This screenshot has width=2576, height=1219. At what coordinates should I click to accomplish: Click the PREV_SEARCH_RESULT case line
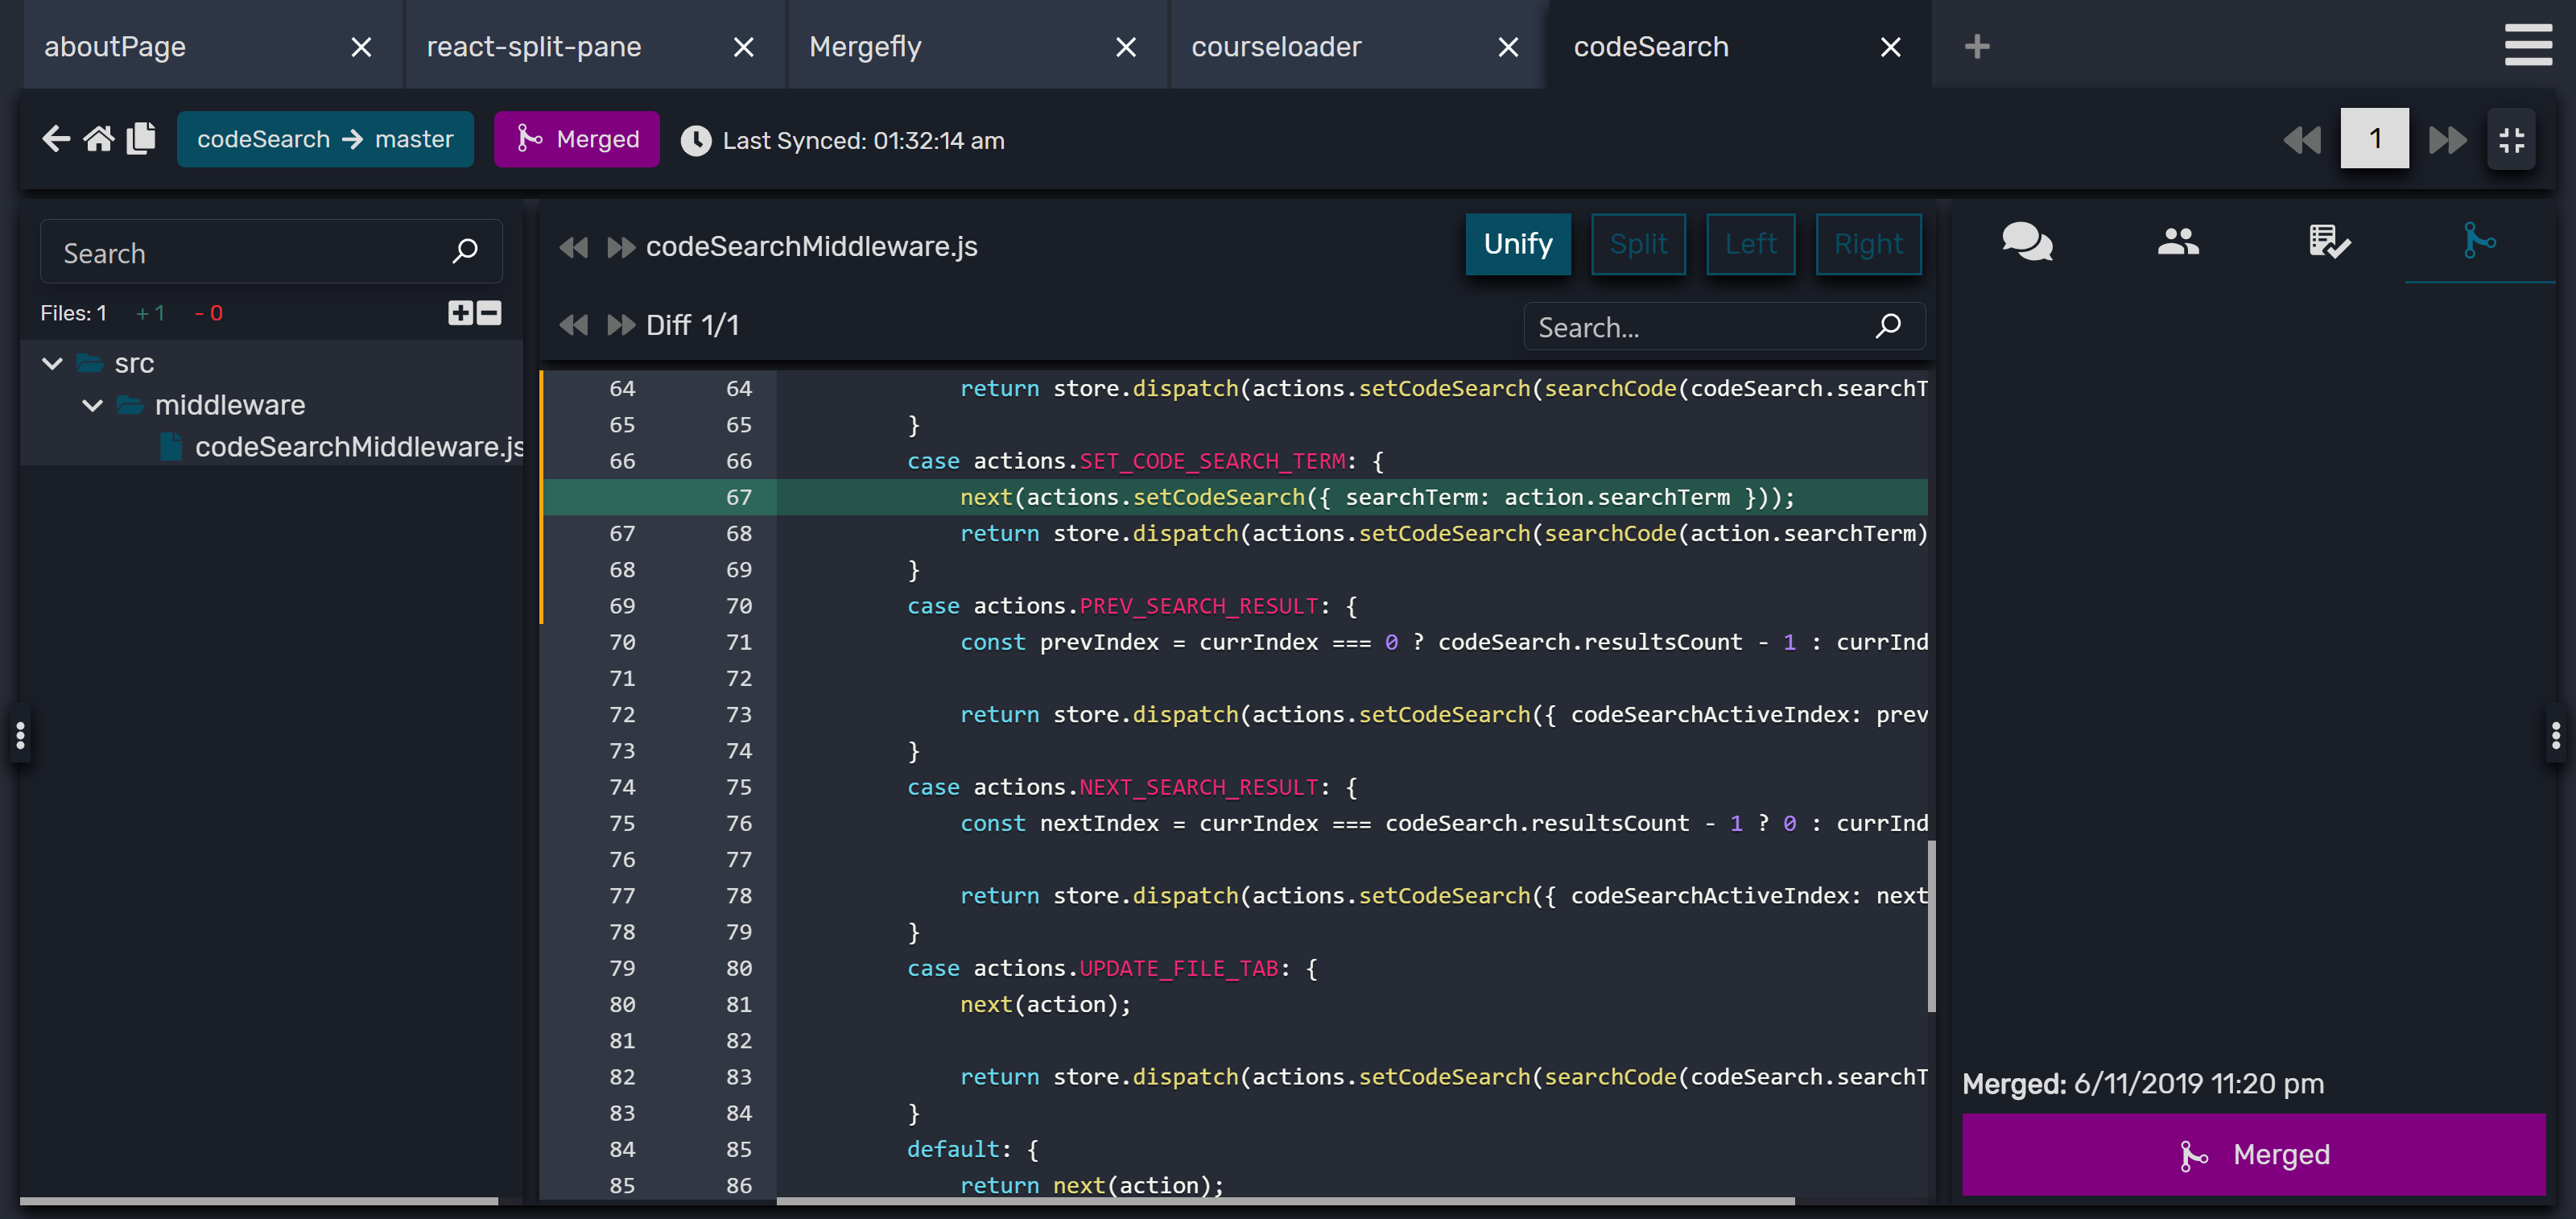pyautogui.click(x=1132, y=606)
